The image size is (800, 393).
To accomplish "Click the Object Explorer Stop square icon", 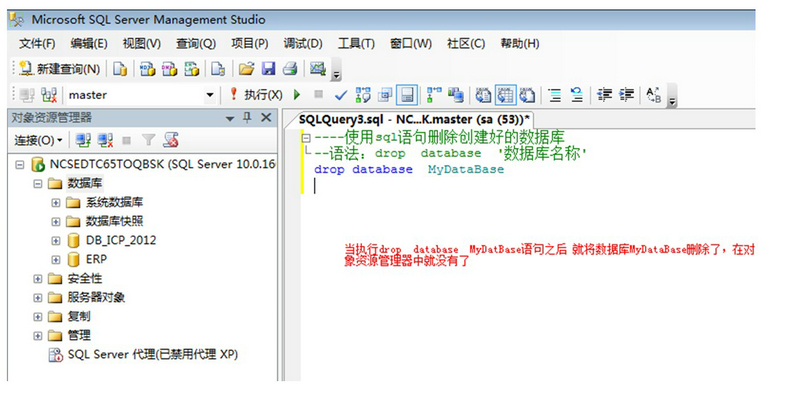I will pyautogui.click(x=127, y=140).
